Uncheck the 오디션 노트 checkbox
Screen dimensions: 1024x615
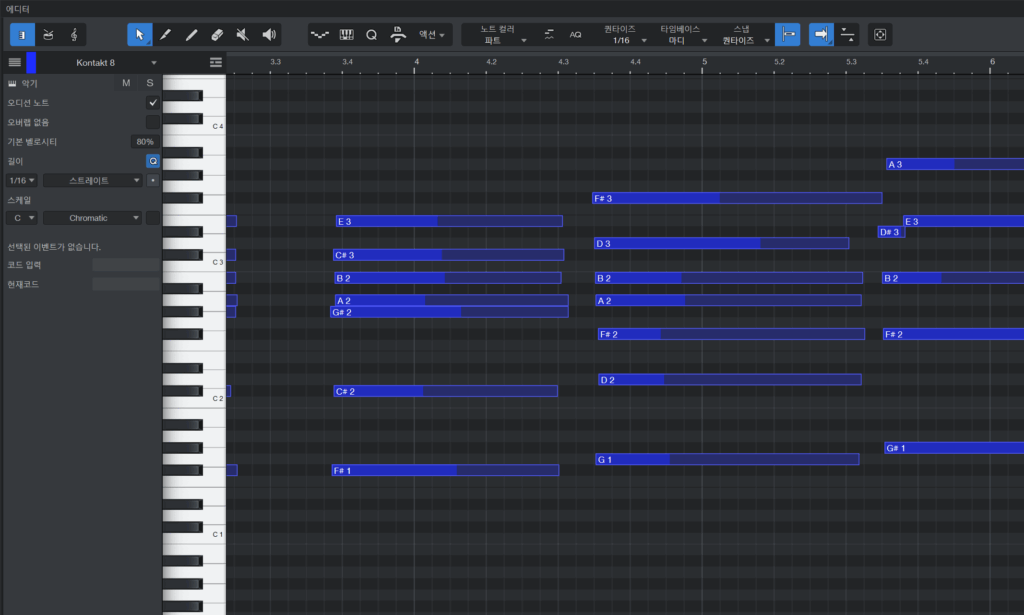153,103
